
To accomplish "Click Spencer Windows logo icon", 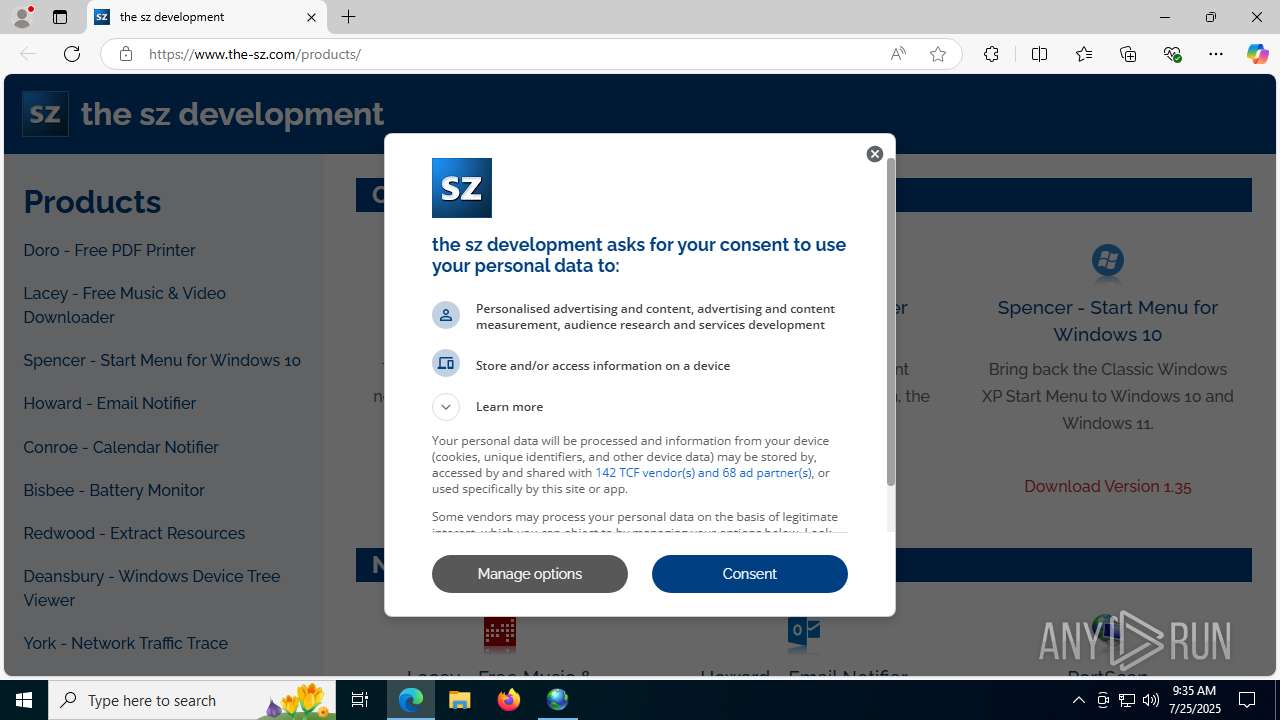I will pos(1107,261).
